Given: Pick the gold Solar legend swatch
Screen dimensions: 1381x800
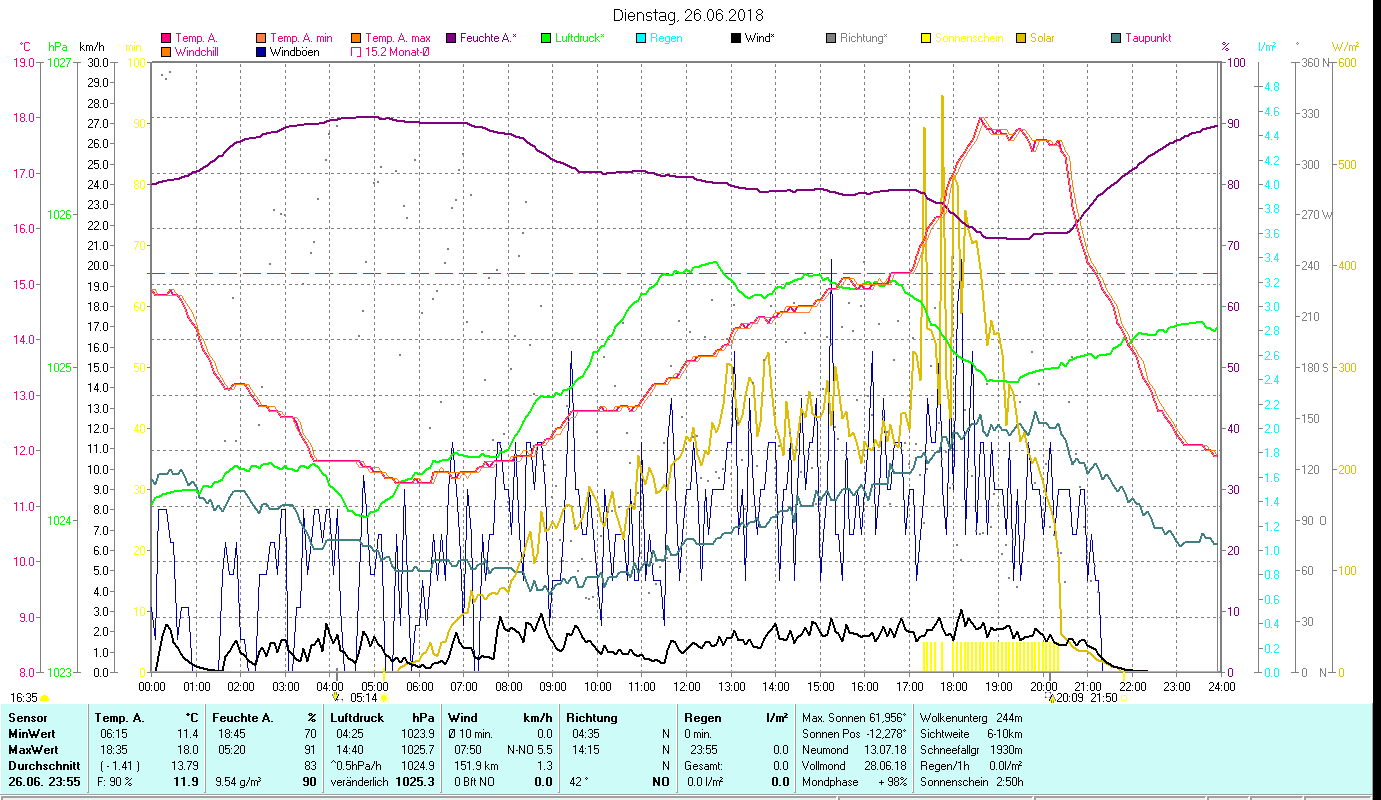Looking at the screenshot, I should (1020, 38).
